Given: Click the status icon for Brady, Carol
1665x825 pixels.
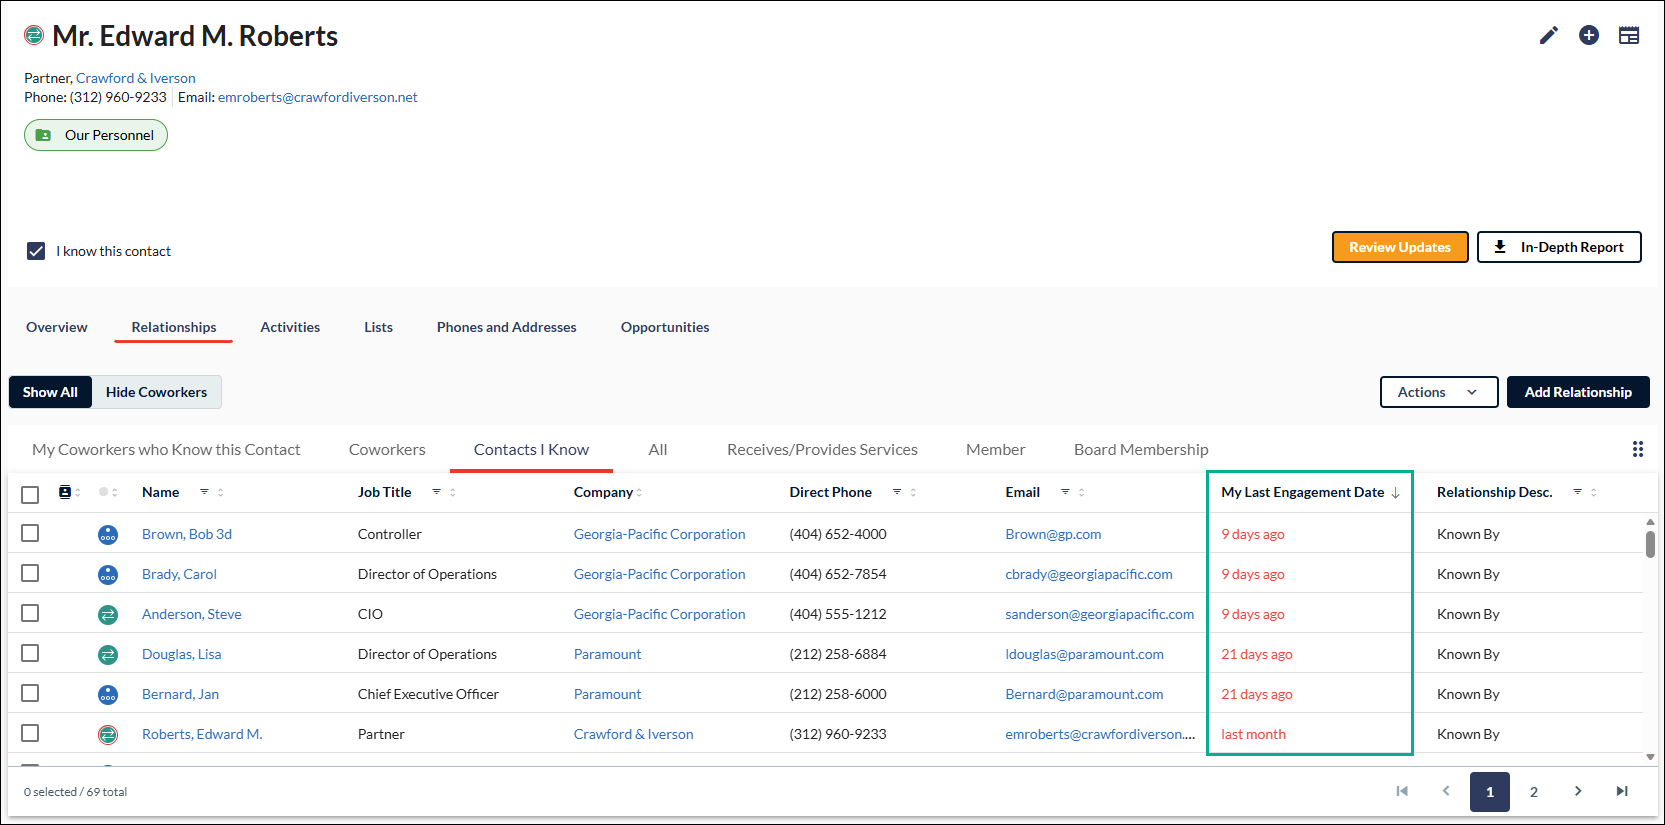Looking at the screenshot, I should [x=108, y=575].
